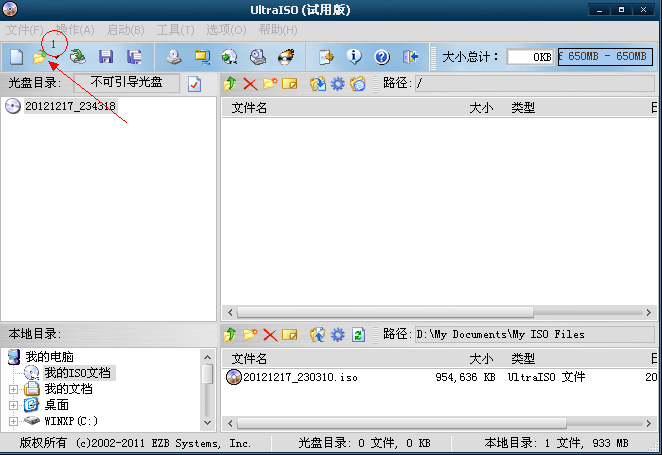Image resolution: width=662 pixels, height=455 pixels.
Task: Click the red X delete icon in image toolbar
Action: click(x=250, y=84)
